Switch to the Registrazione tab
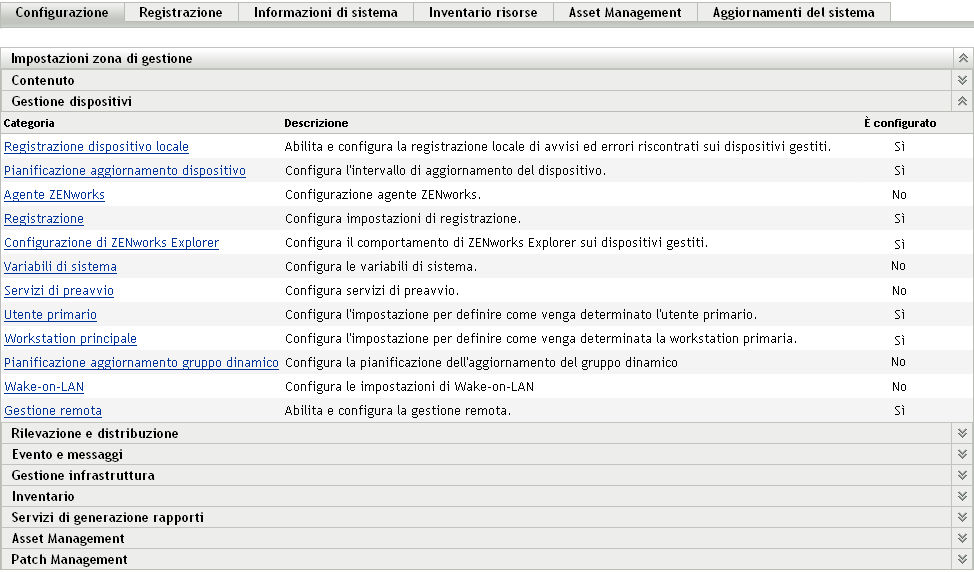974x572 pixels. tap(181, 13)
